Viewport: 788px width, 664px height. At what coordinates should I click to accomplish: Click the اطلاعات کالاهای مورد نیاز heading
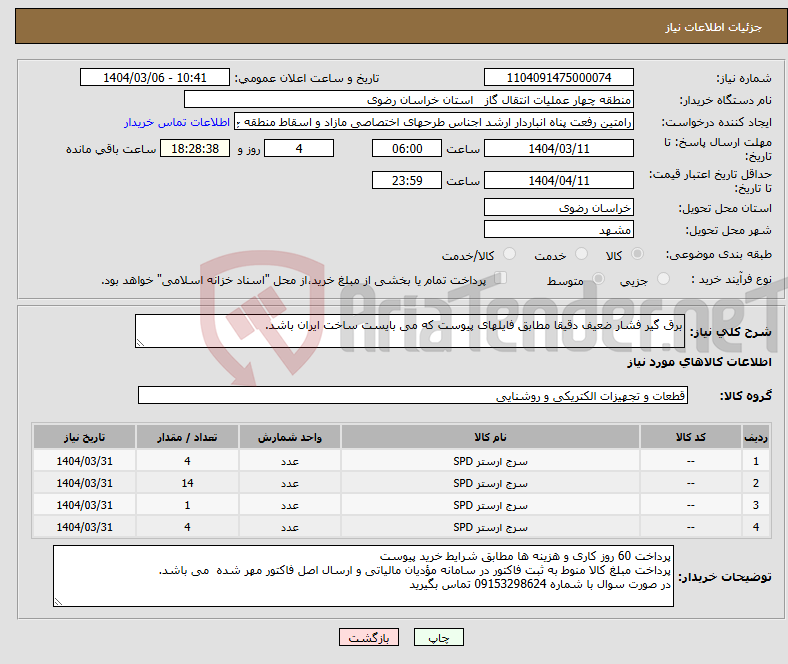pos(699,362)
